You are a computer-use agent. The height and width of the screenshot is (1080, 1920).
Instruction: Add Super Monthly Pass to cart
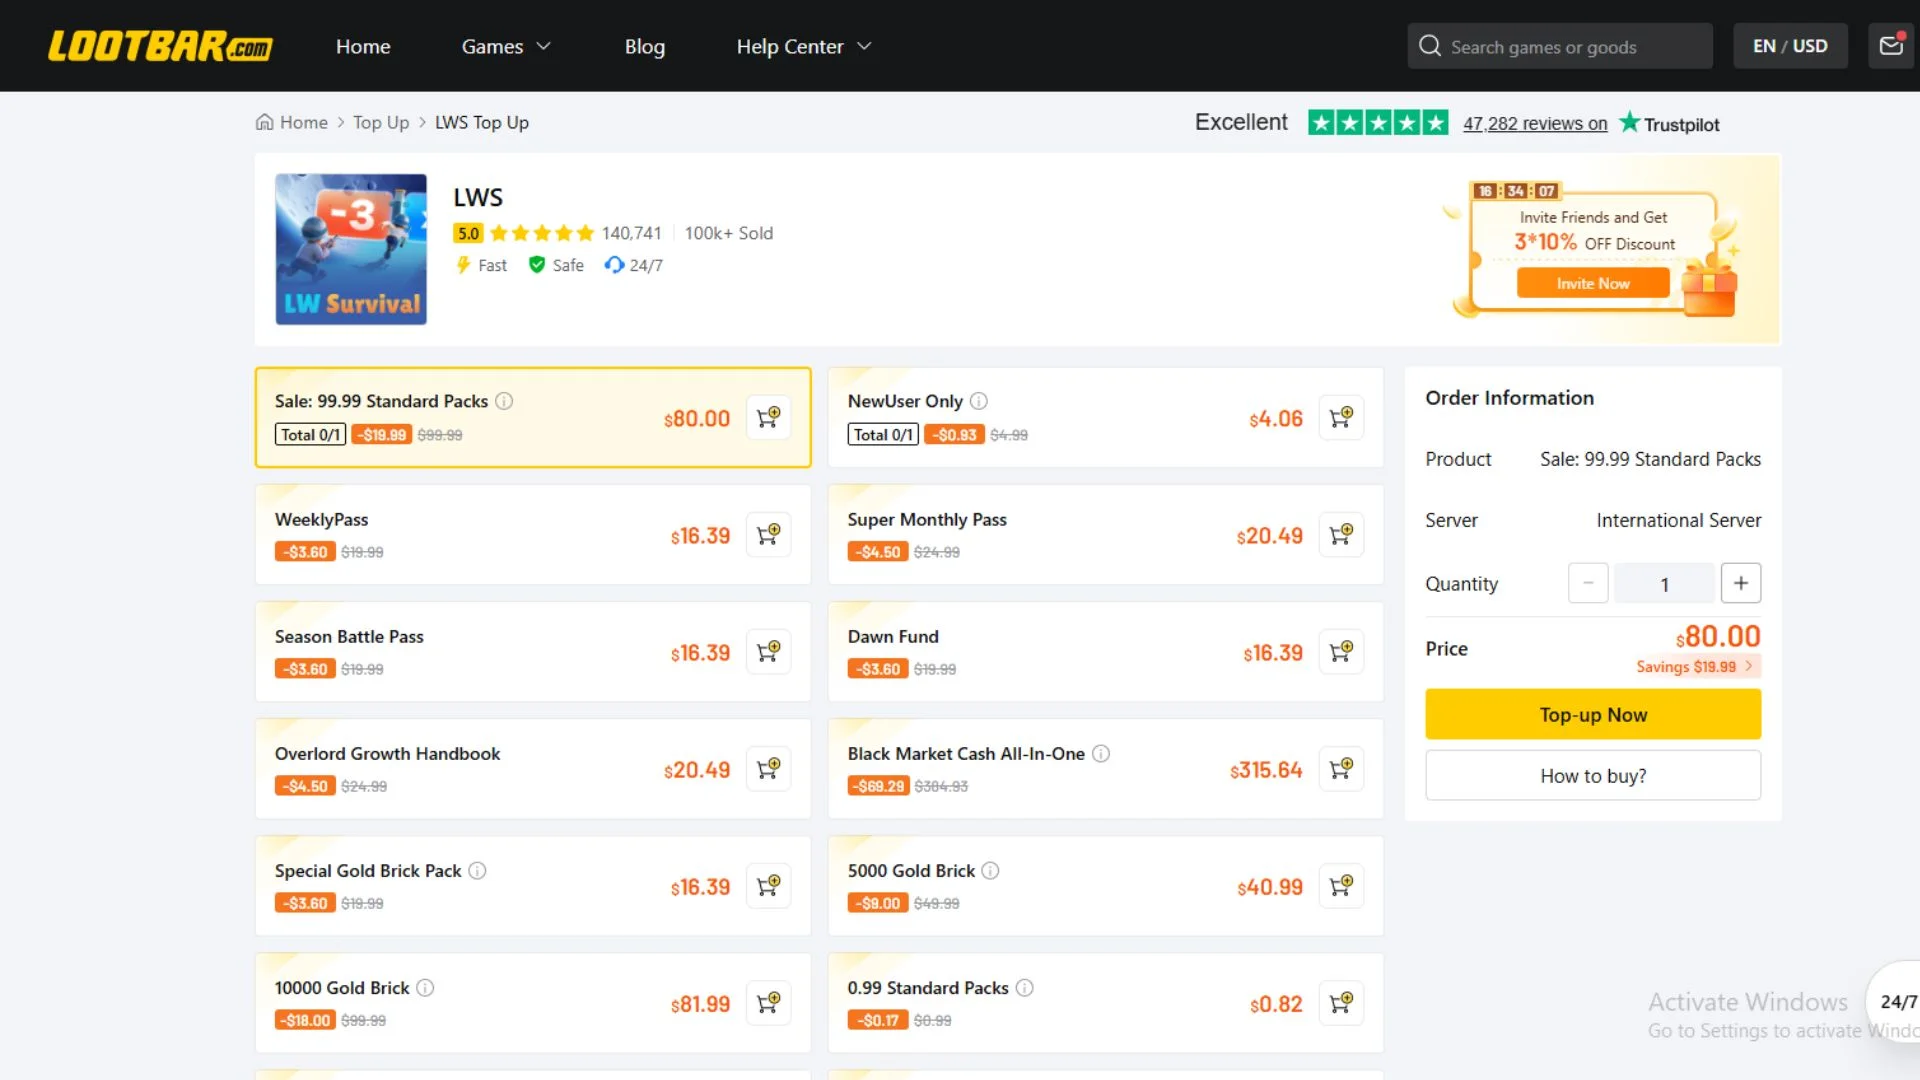[x=1341, y=535]
